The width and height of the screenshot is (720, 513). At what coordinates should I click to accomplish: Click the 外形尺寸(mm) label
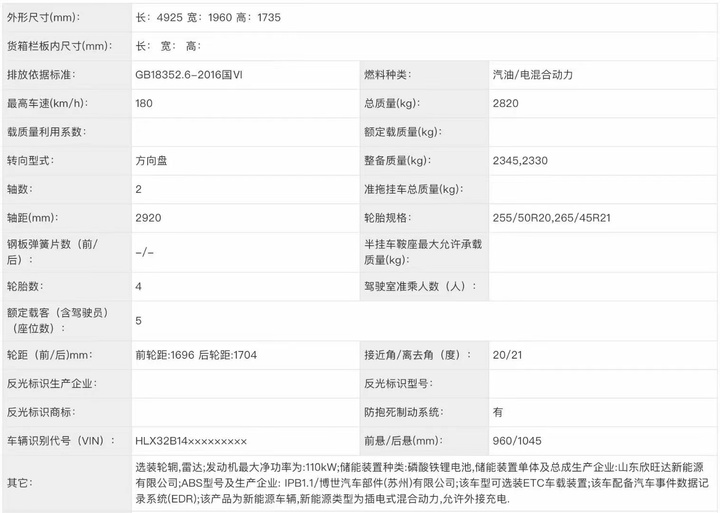[x=43, y=17]
